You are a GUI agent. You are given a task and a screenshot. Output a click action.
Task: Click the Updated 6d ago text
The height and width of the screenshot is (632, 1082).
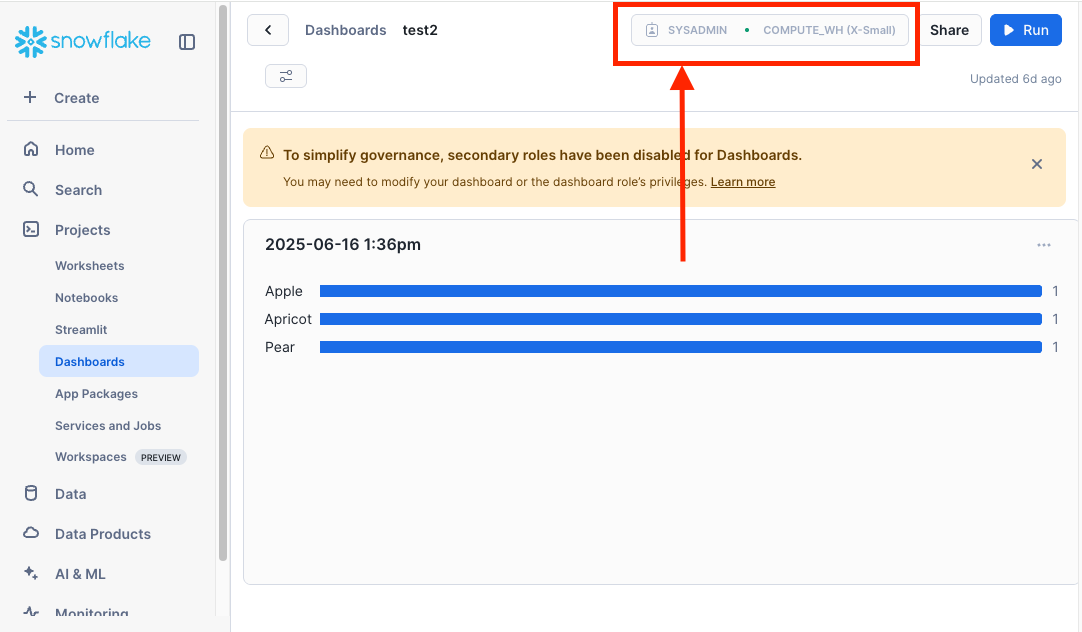tap(1016, 79)
